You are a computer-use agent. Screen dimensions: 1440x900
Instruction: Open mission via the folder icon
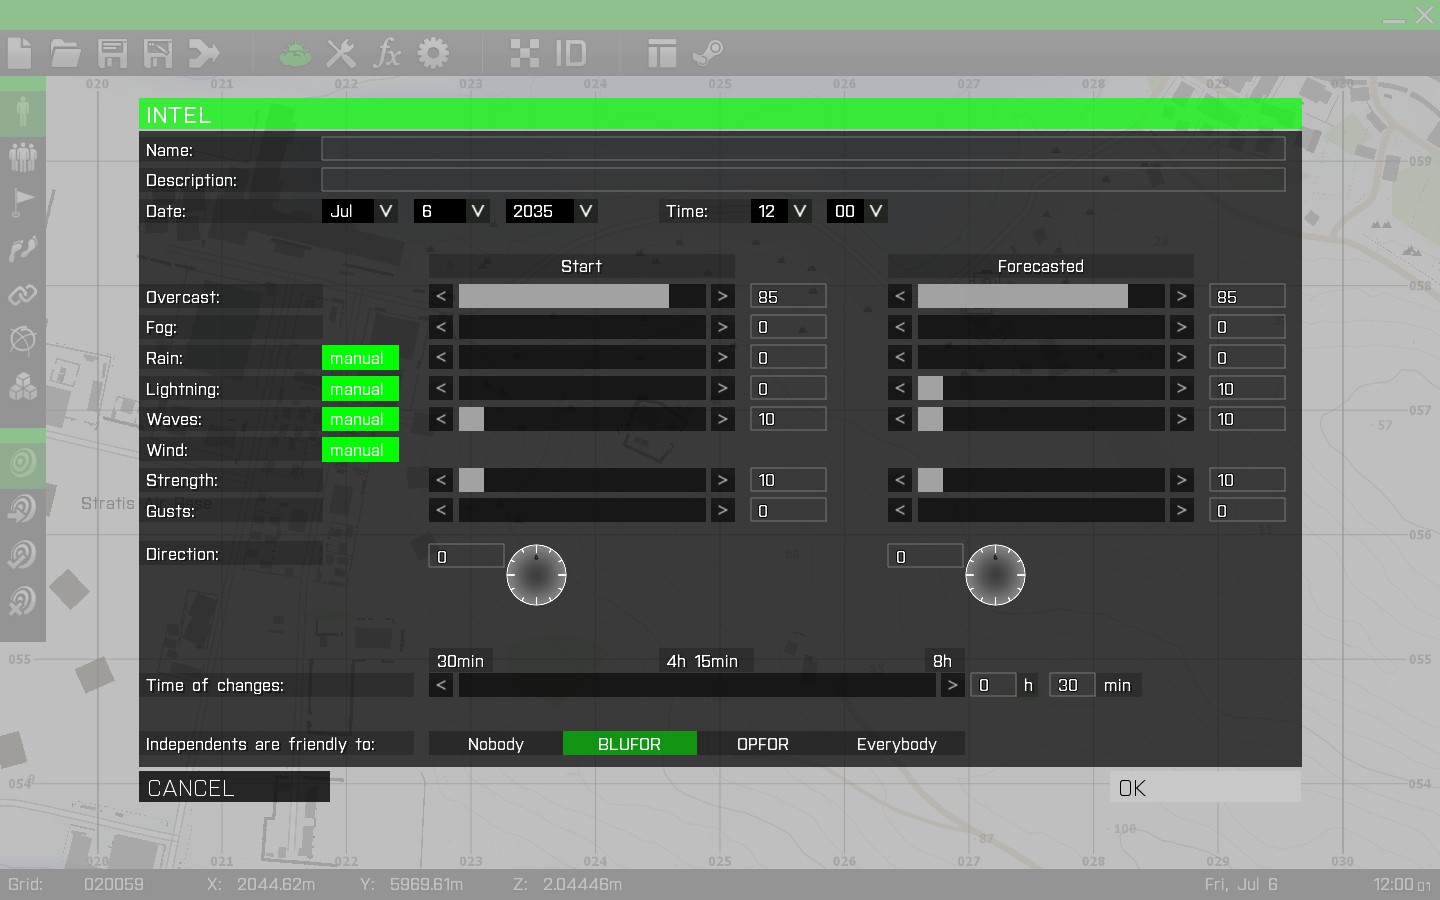point(66,53)
